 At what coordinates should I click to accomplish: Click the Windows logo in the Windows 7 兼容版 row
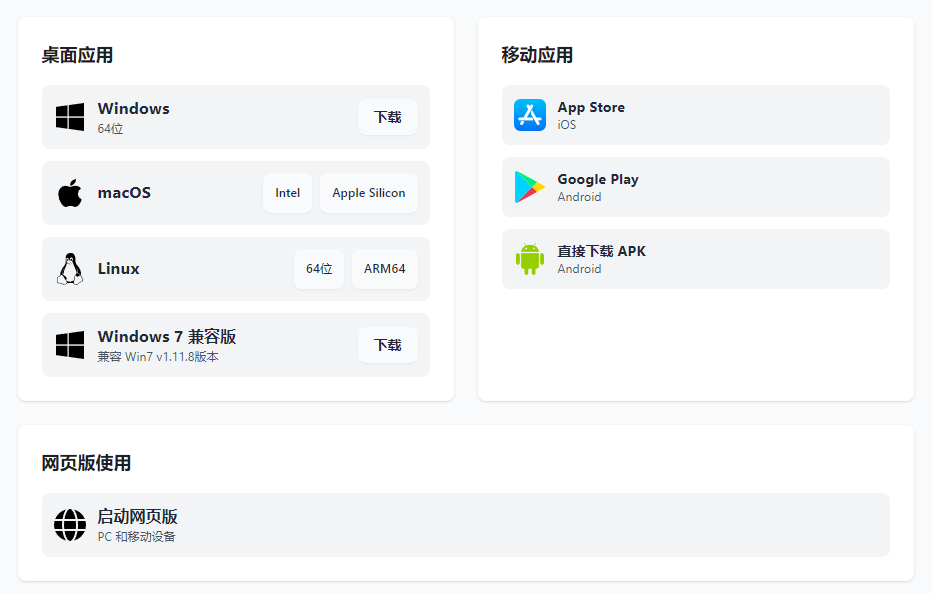(70, 345)
